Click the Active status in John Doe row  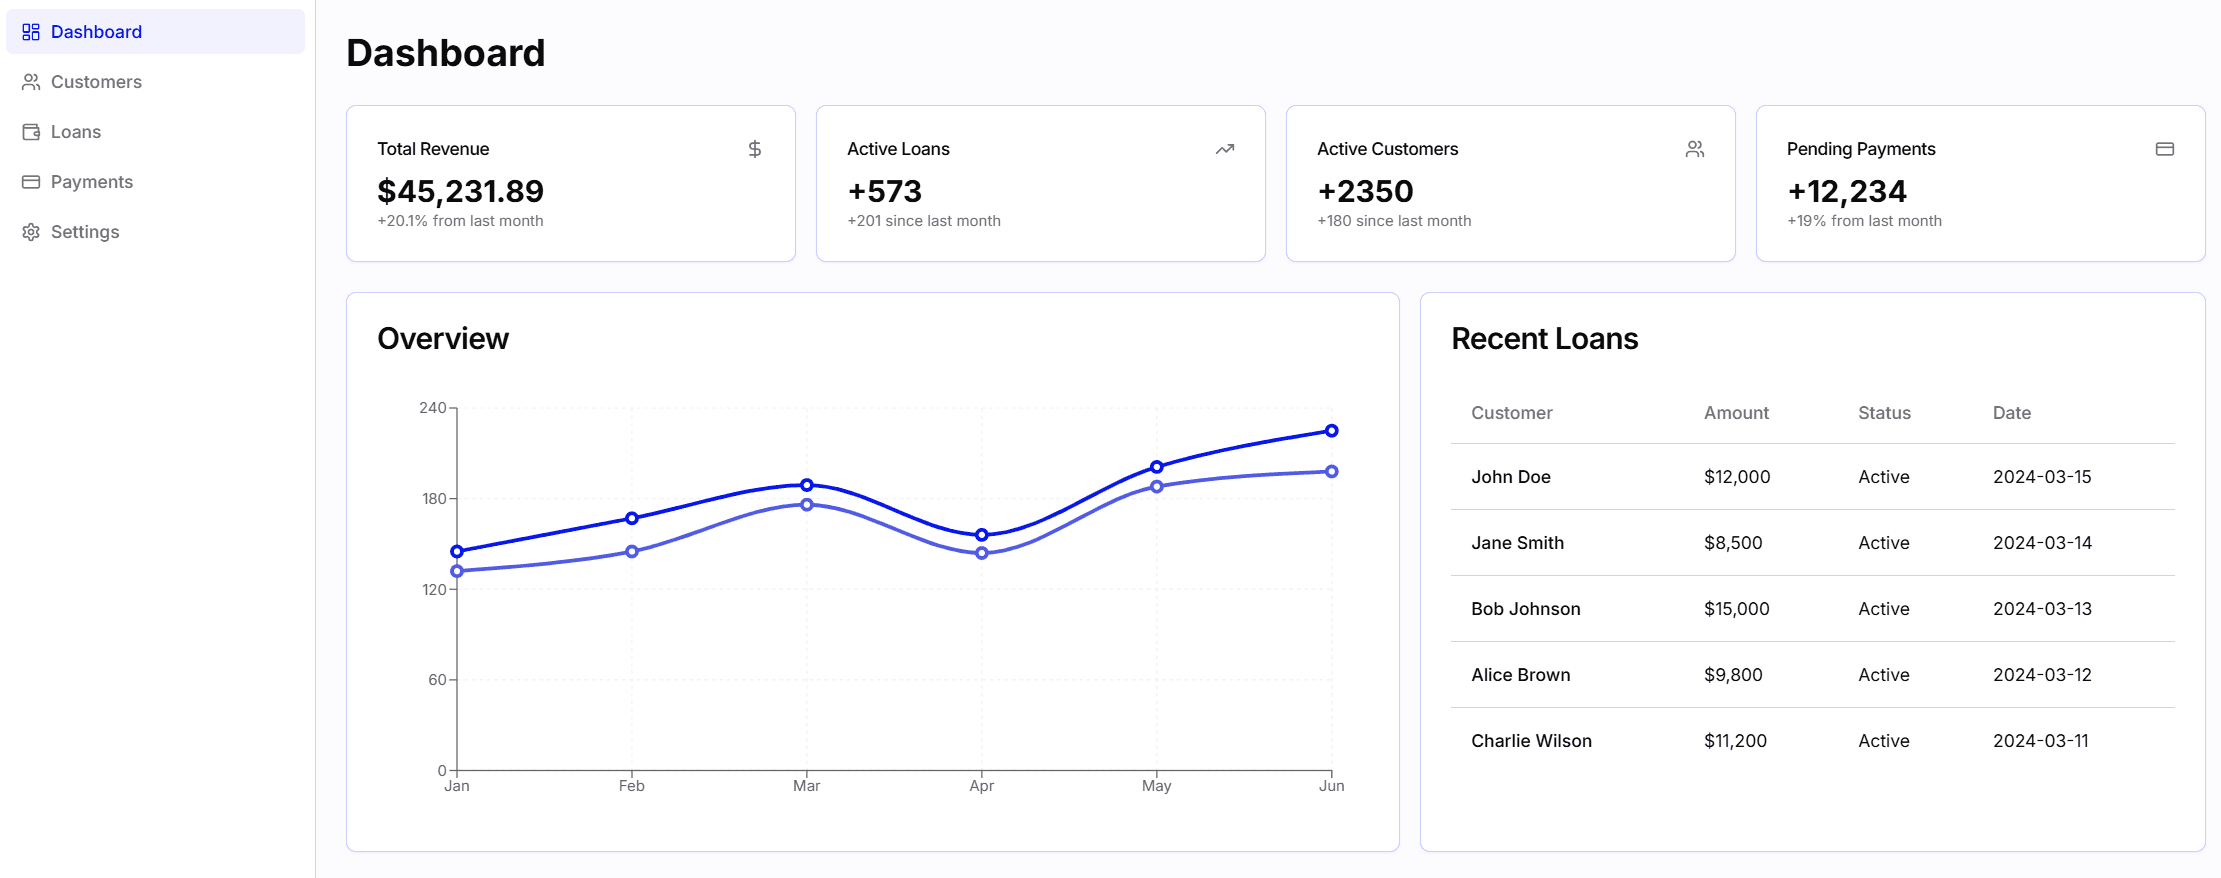[1884, 477]
